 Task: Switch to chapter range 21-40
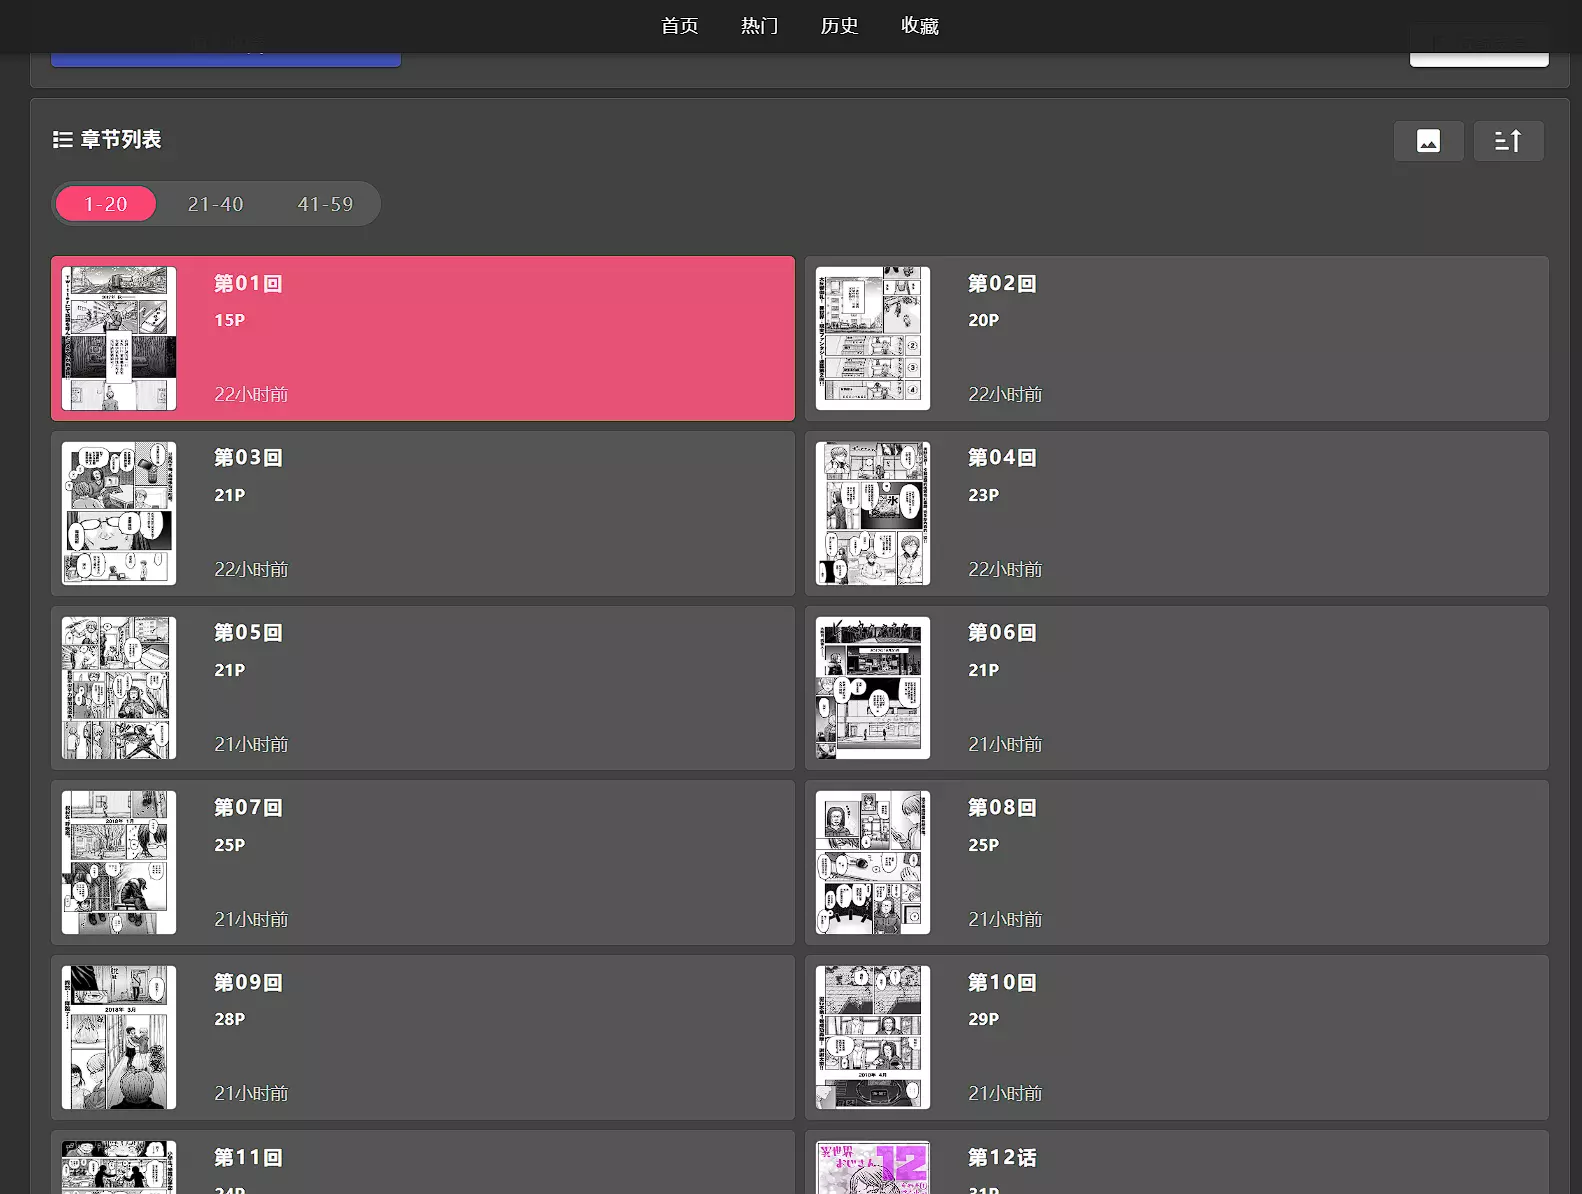tap(215, 204)
